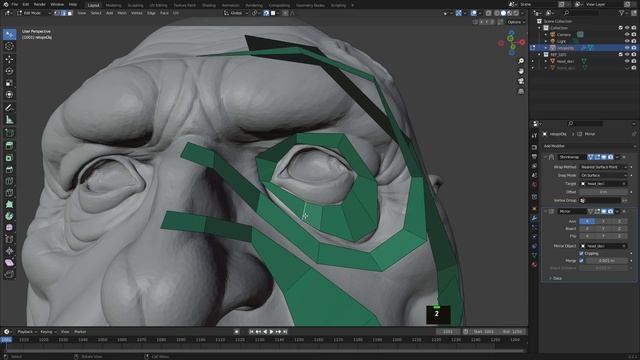The image size is (640, 360).
Task: Select the Select Box tool
Action: [9, 34]
